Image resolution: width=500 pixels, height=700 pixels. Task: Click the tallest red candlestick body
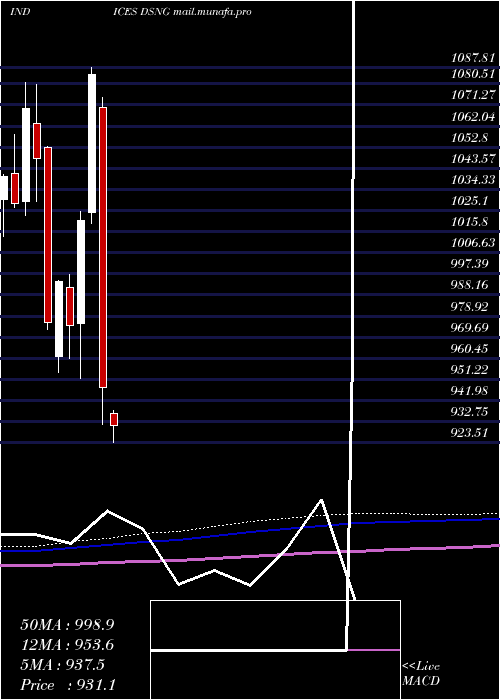click(x=103, y=247)
